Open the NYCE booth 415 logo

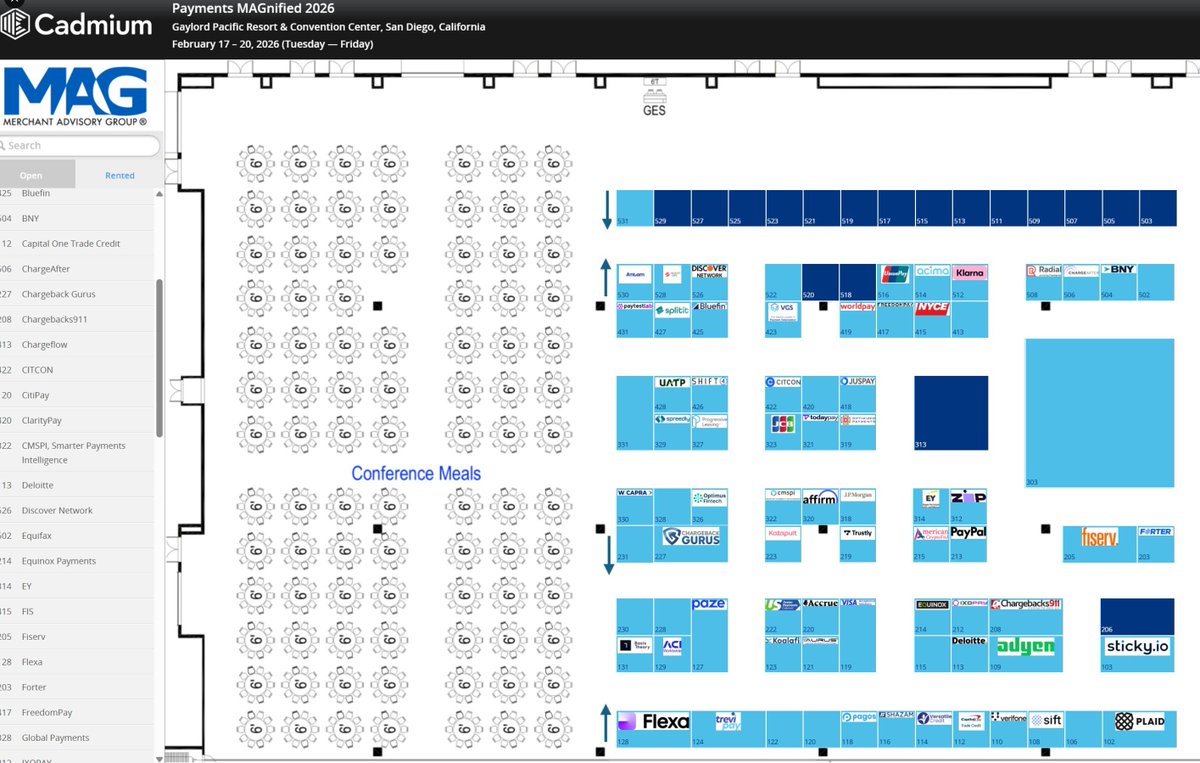[x=932, y=308]
